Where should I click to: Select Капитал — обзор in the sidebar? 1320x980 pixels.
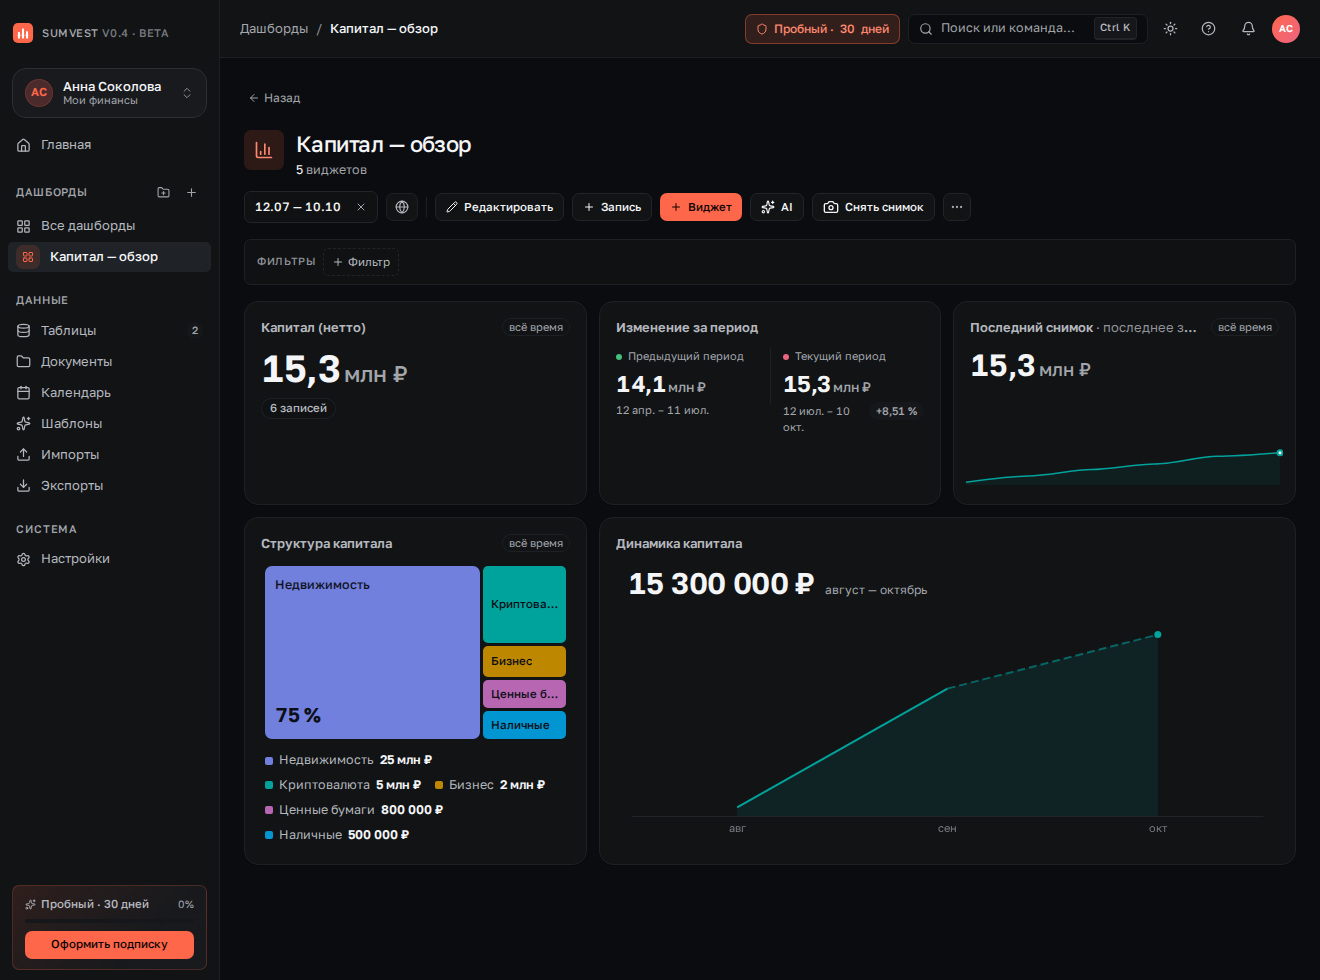tap(109, 257)
